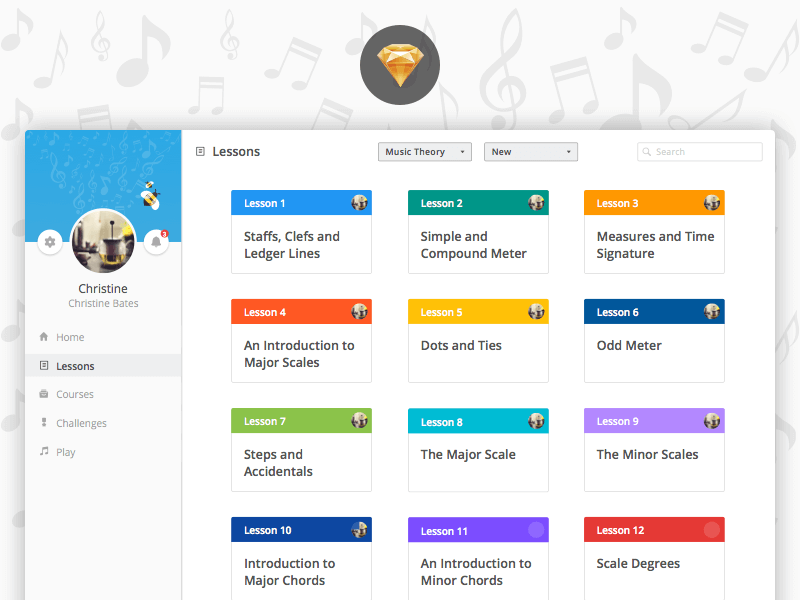Screen dimensions: 800x600
Task: Select Courses from the navigation menu
Action: tap(75, 394)
